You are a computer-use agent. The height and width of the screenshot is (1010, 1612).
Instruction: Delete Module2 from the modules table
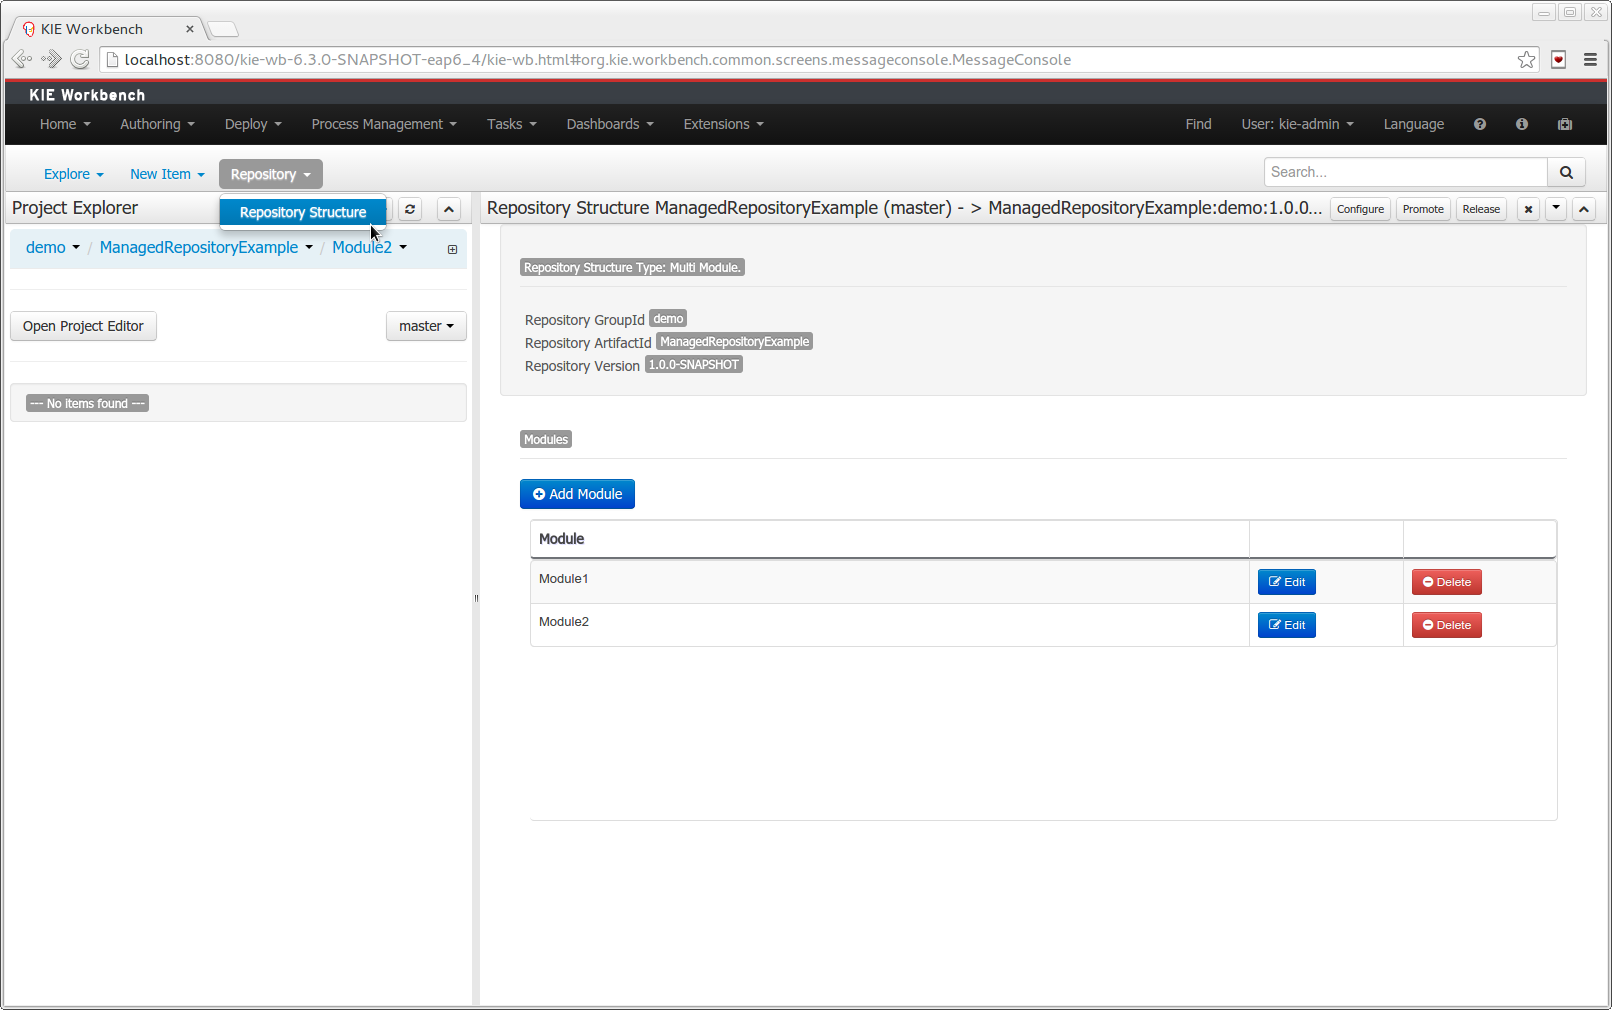pos(1446,625)
